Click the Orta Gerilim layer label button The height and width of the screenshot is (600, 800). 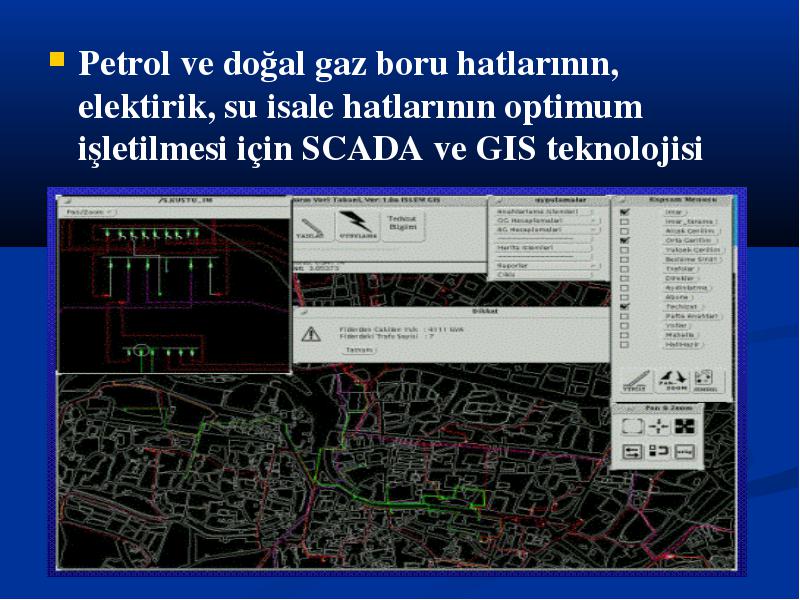[x=689, y=240]
